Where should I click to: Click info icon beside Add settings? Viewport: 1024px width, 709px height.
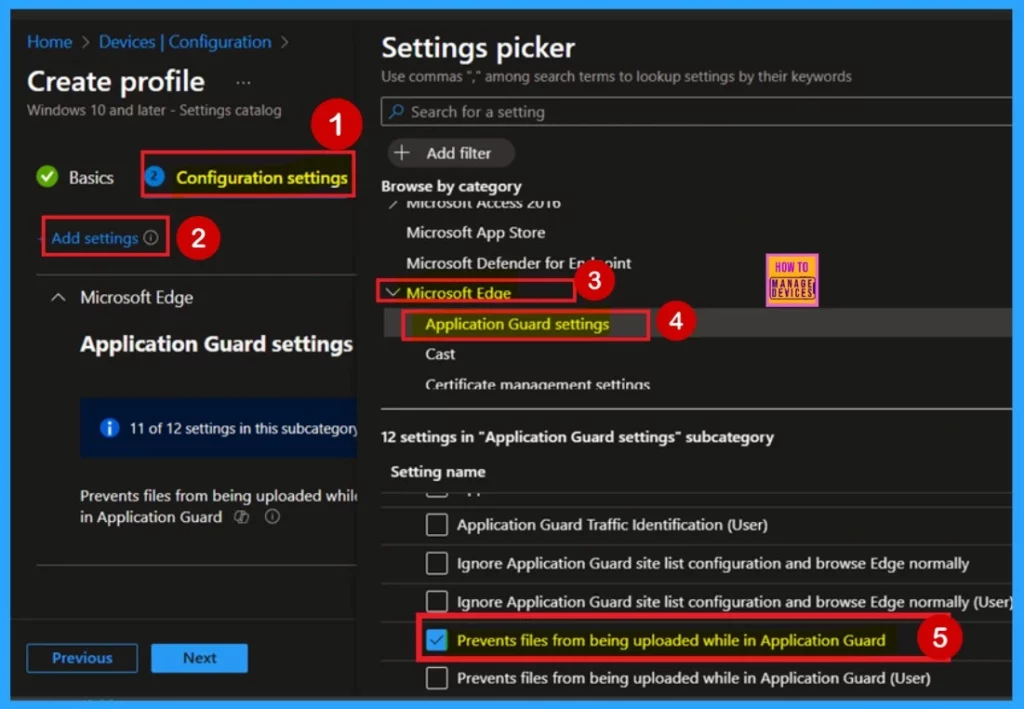pos(151,238)
